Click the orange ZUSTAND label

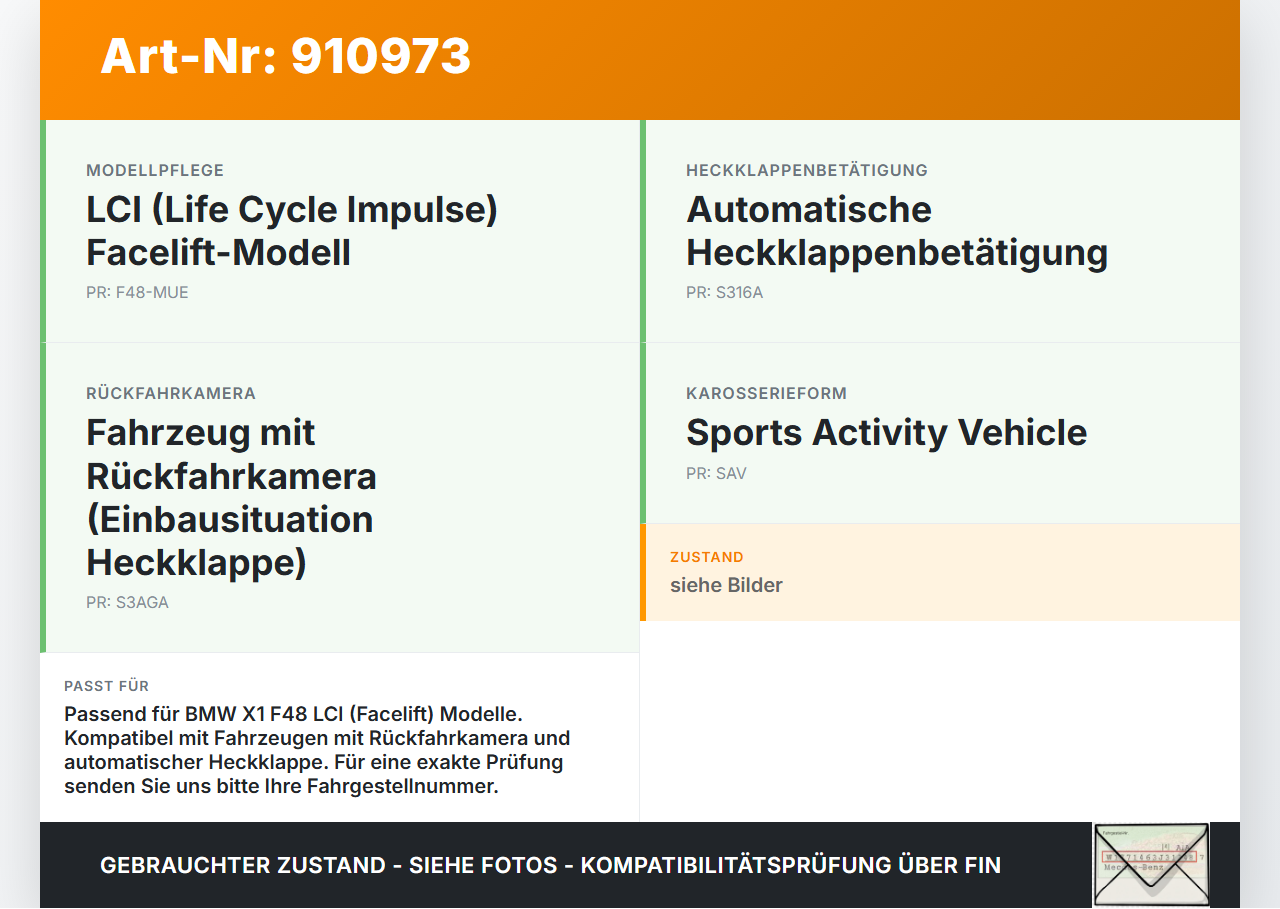(707, 557)
